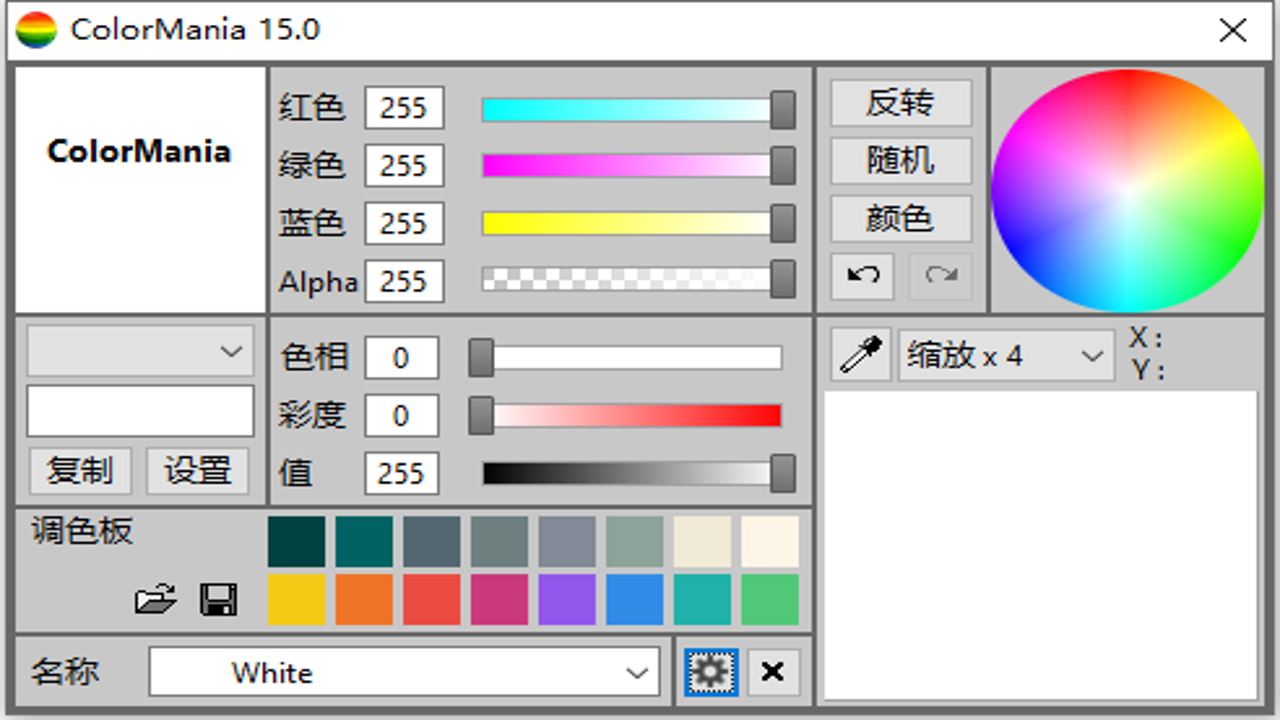Image resolution: width=1280 pixels, height=720 pixels.
Task: Click the color code text field above 复制
Action: tap(140, 411)
